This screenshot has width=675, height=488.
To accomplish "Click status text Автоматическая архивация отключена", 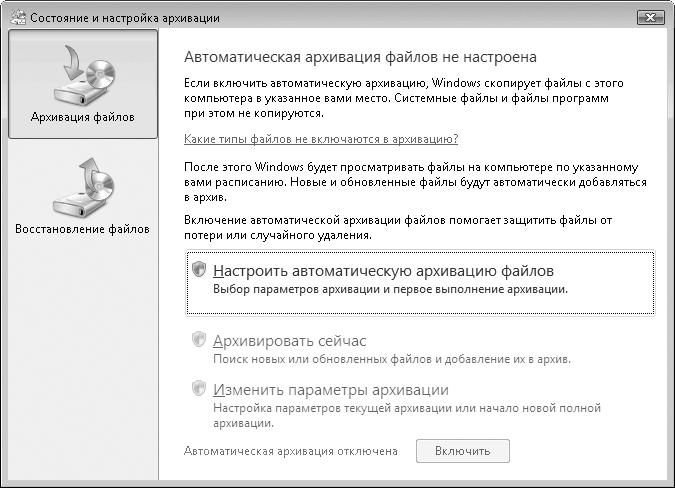I will point(291,451).
